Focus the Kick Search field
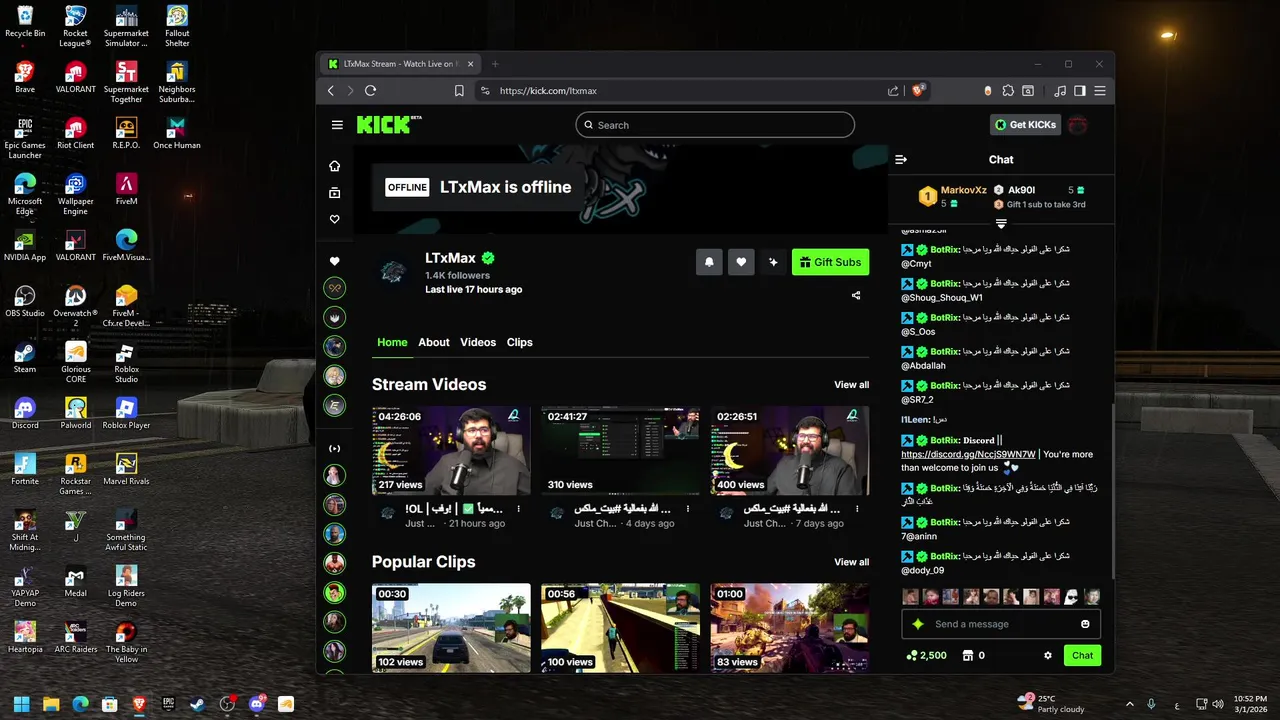Viewport: 1280px width, 720px height. 715,125
